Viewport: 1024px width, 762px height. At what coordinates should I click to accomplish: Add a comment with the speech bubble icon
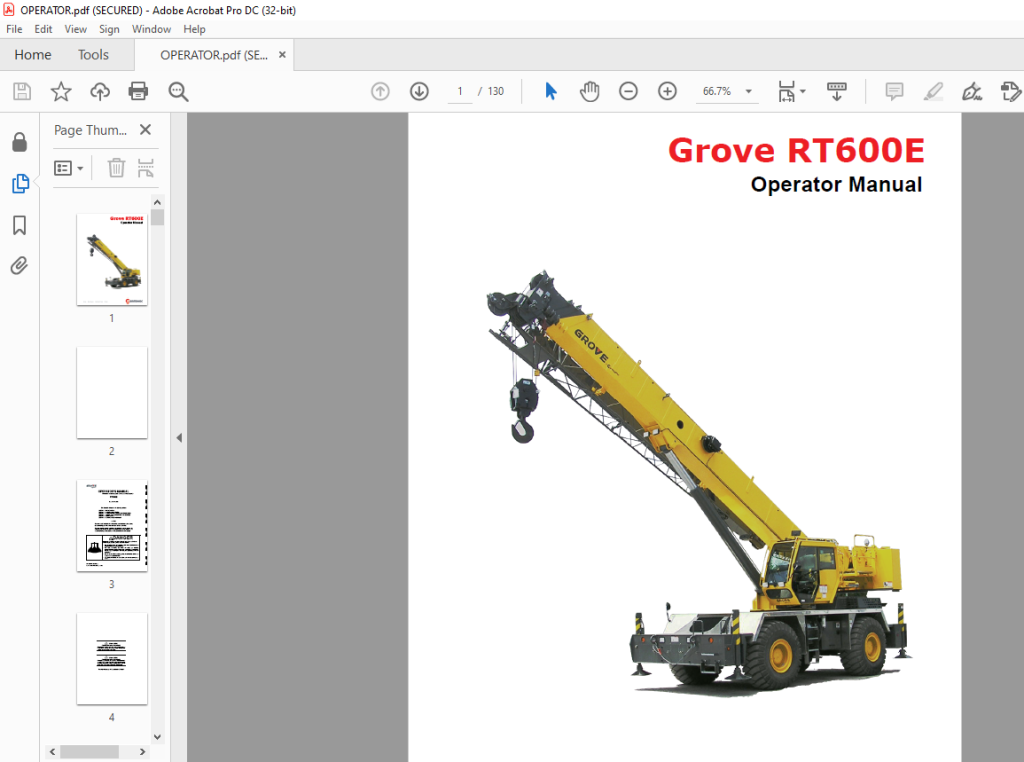[x=894, y=91]
